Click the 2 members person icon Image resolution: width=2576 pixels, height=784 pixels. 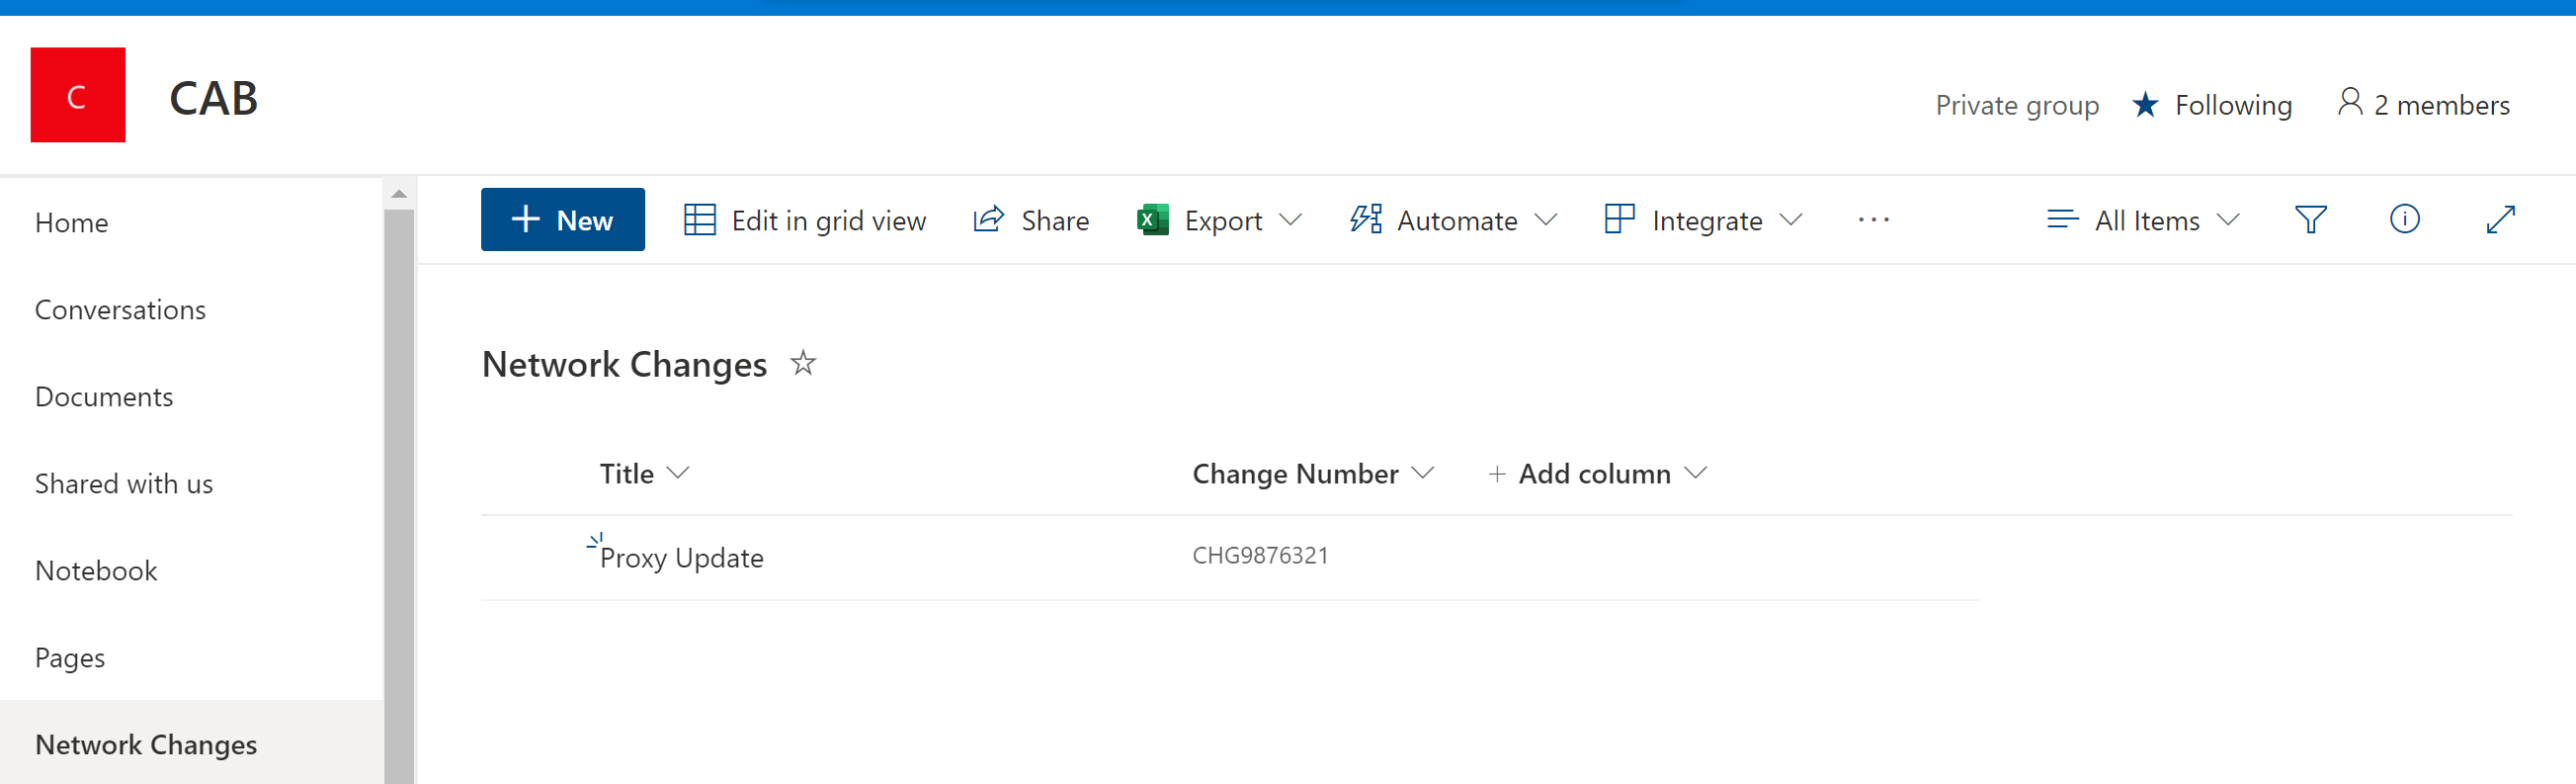click(2349, 103)
